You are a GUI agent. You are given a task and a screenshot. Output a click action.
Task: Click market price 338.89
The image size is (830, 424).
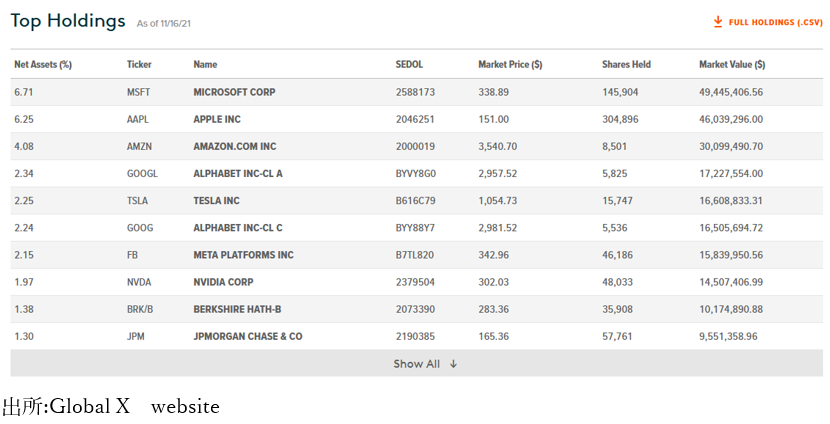click(494, 92)
